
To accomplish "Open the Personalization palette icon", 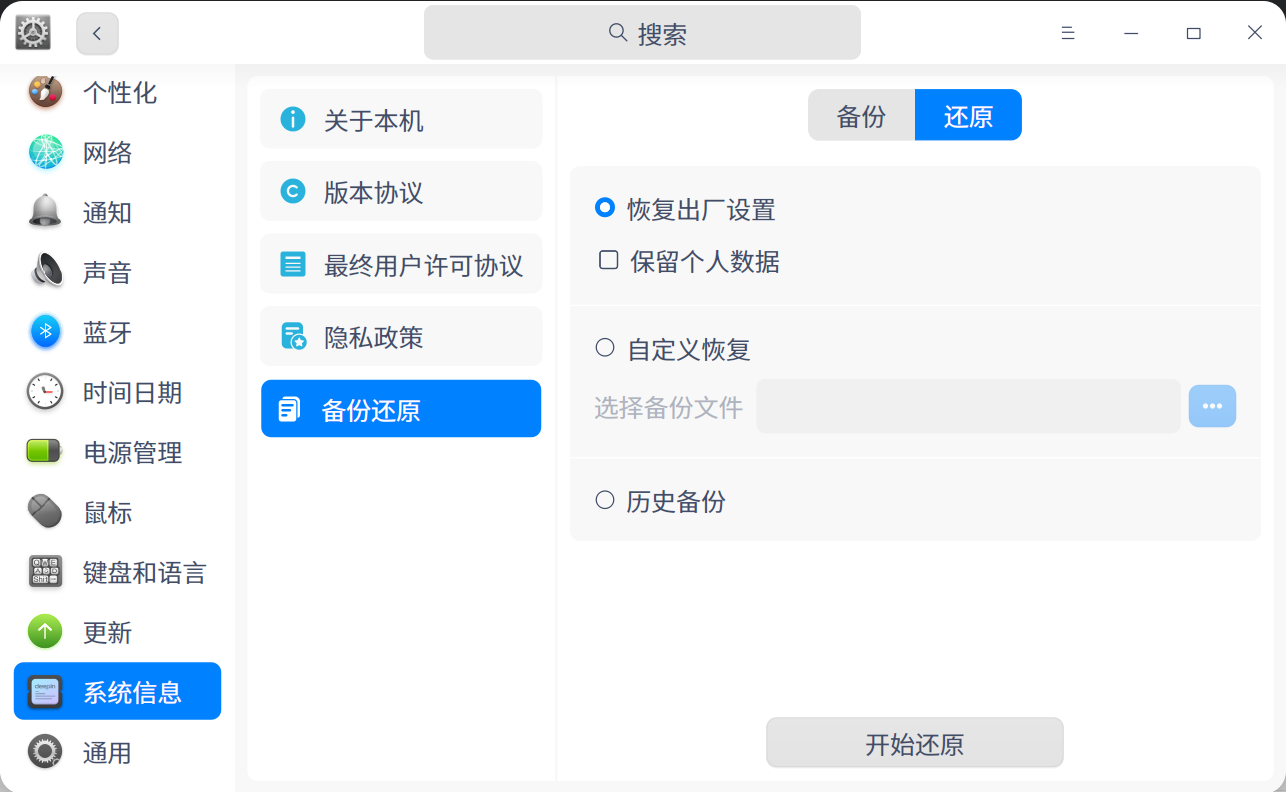I will pos(45,93).
